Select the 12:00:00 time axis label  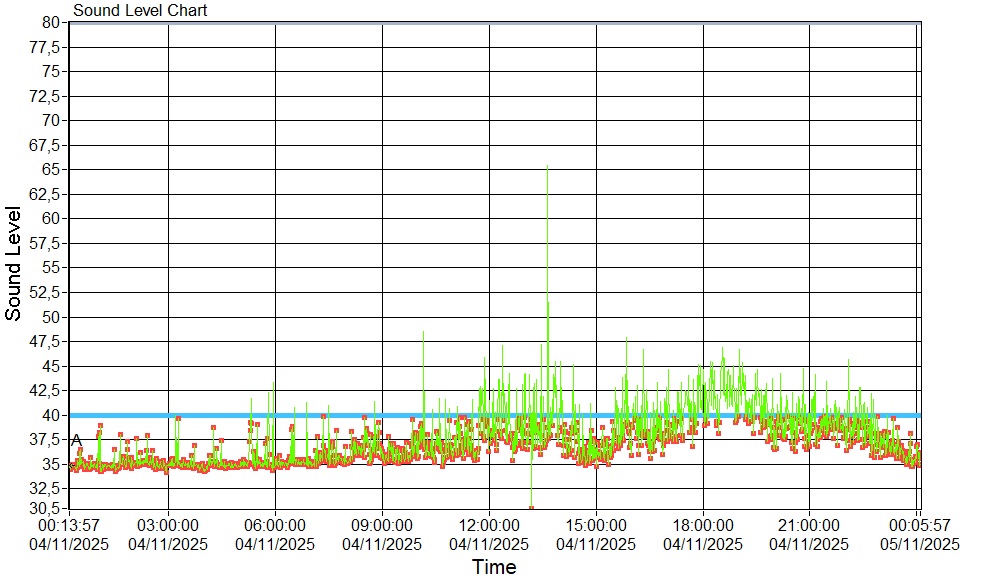489,524
